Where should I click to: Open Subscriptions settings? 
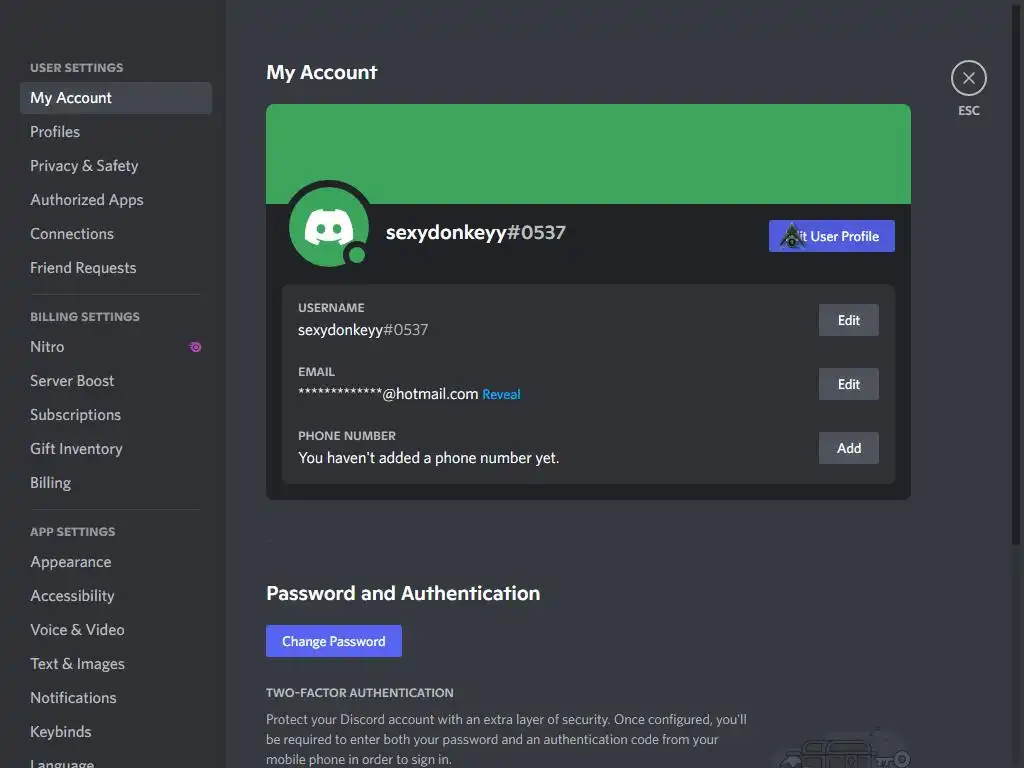click(x=116, y=415)
